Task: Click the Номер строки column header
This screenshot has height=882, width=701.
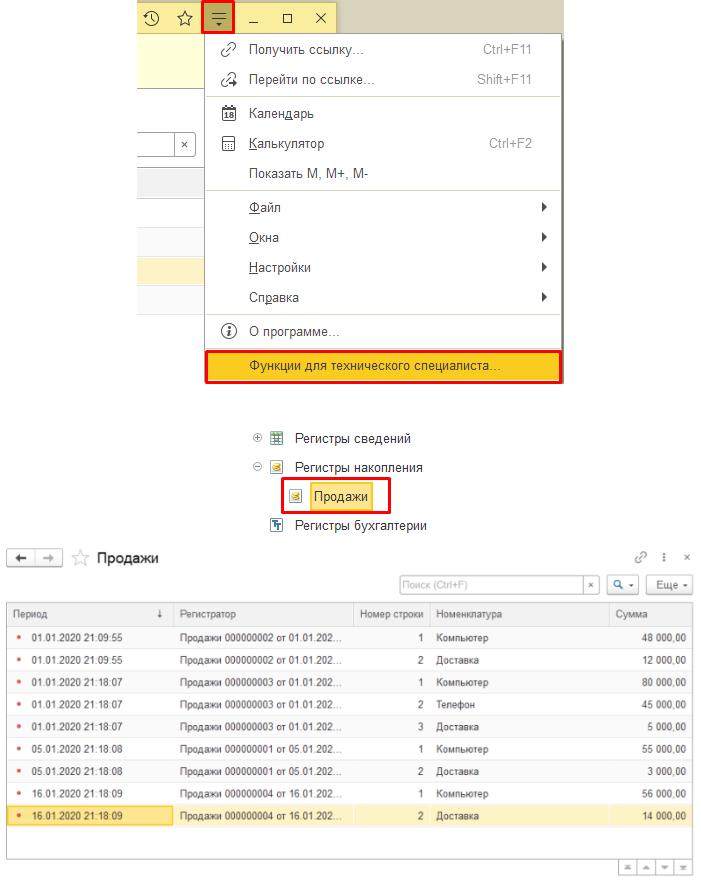Action: tap(392, 614)
